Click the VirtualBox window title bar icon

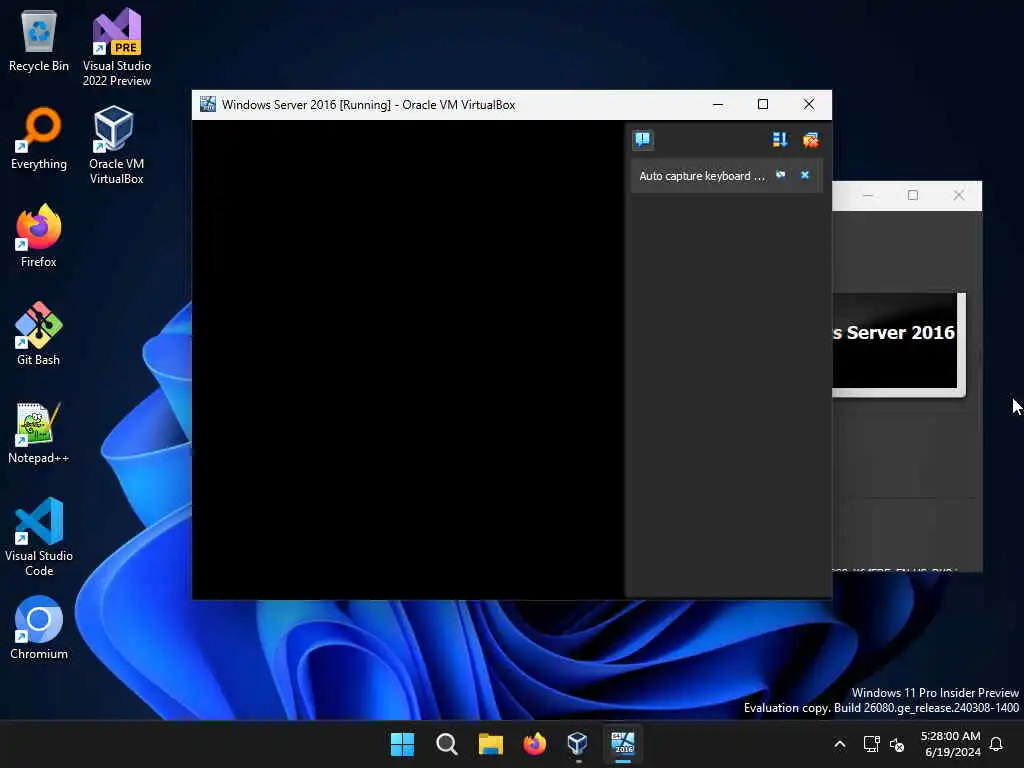coord(208,104)
